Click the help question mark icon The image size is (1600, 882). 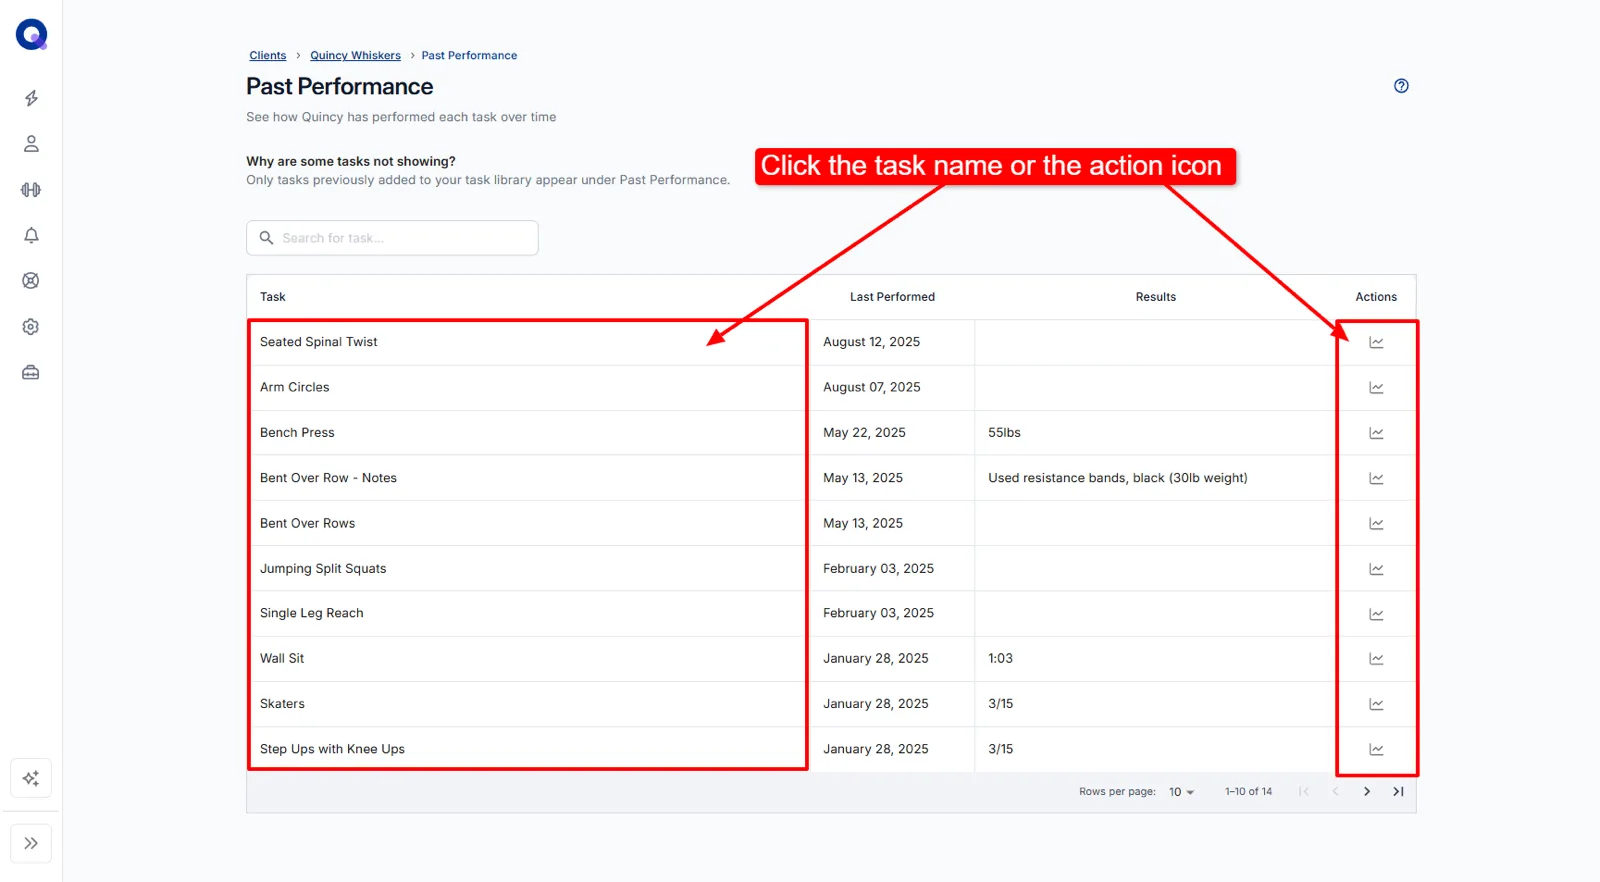pos(1401,86)
